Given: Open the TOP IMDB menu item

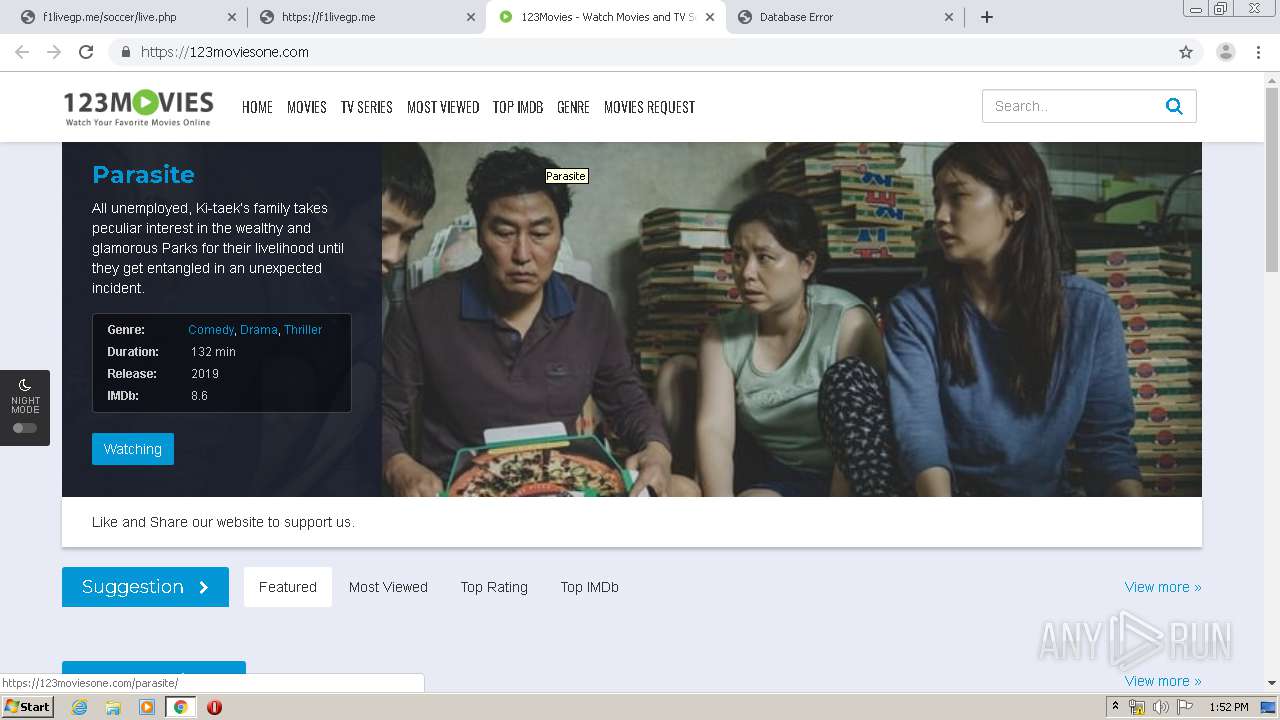Looking at the screenshot, I should click(518, 107).
